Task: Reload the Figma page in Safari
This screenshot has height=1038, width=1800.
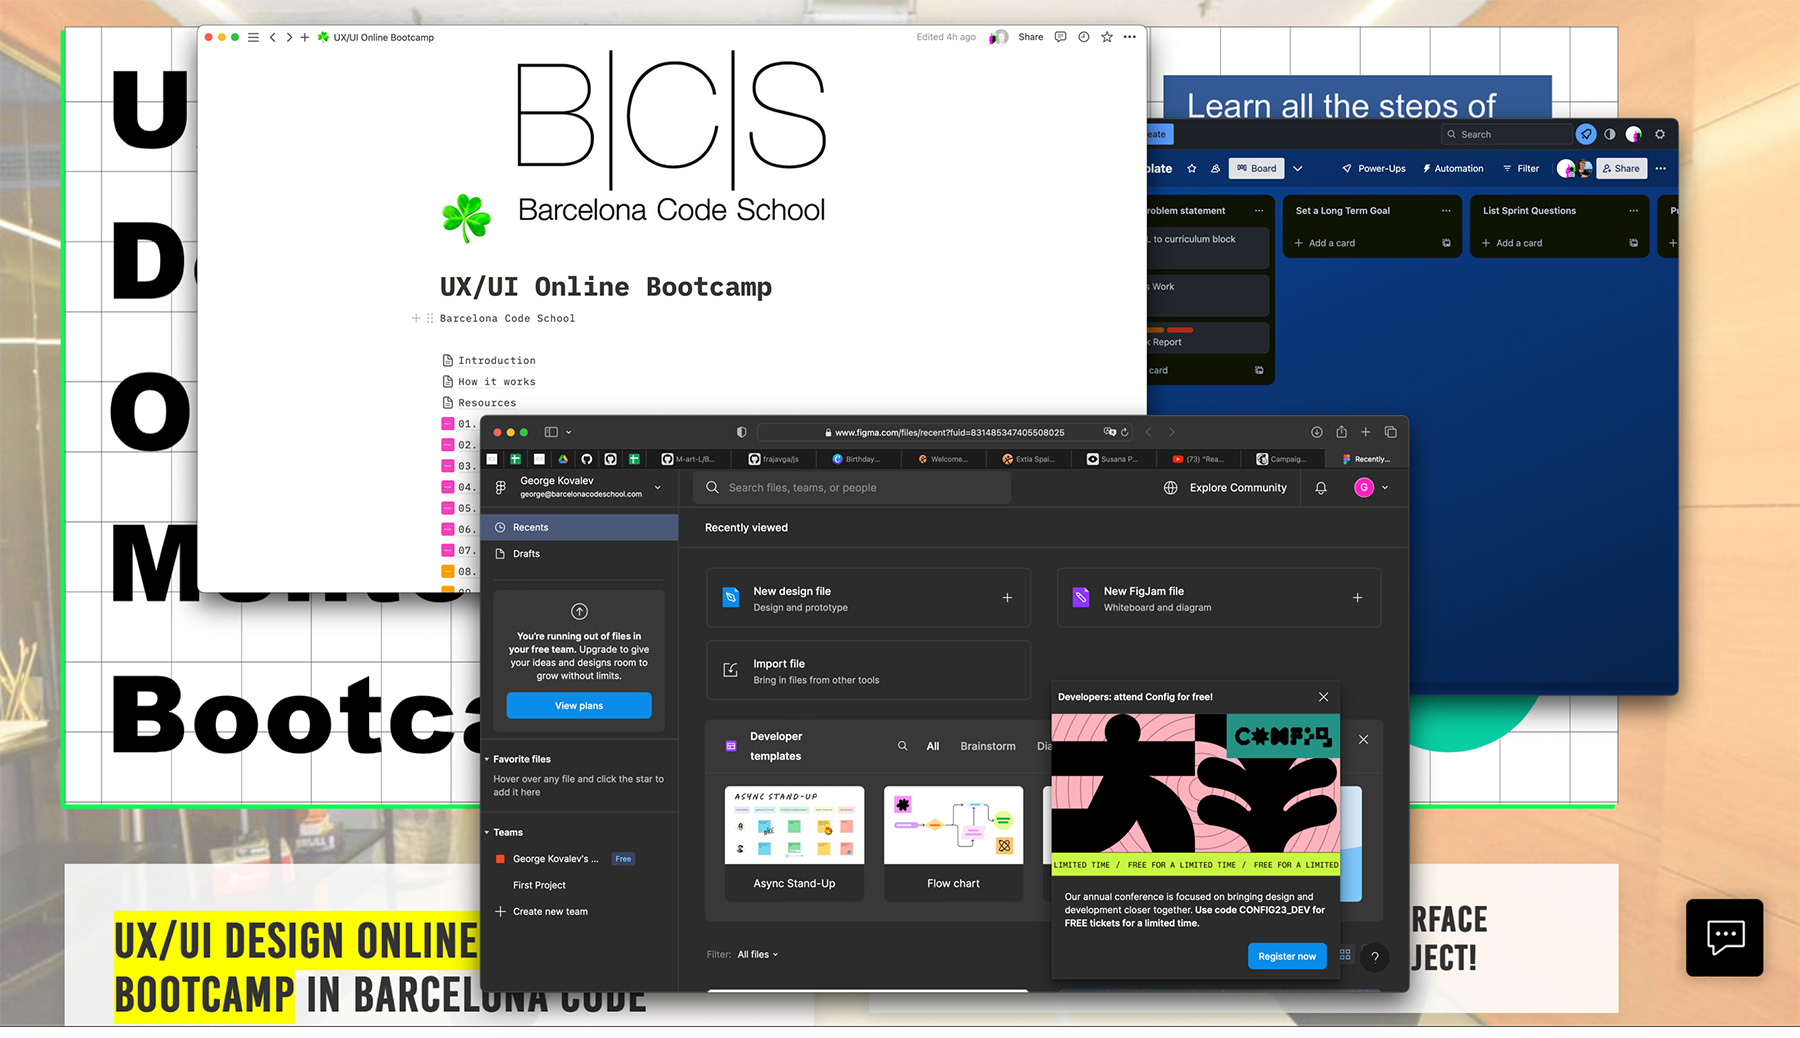Action: coord(1125,432)
